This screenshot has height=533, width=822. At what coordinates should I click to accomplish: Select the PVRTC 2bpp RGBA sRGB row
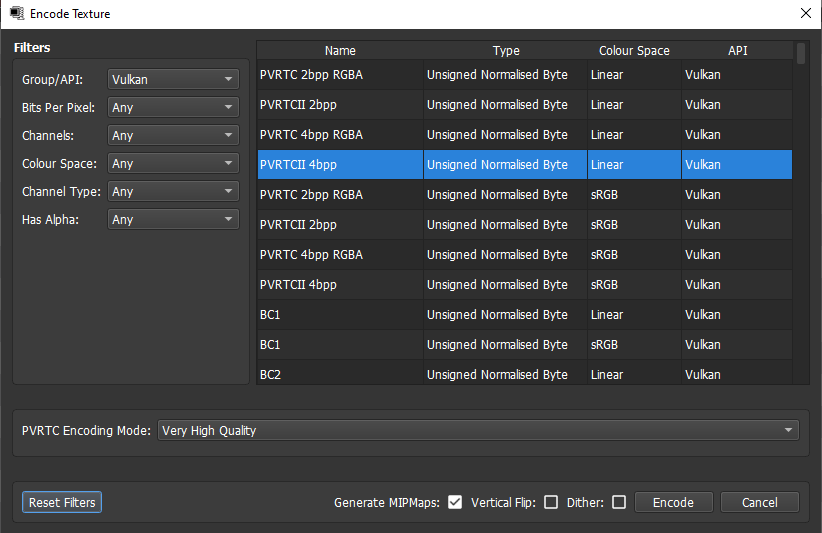525,194
